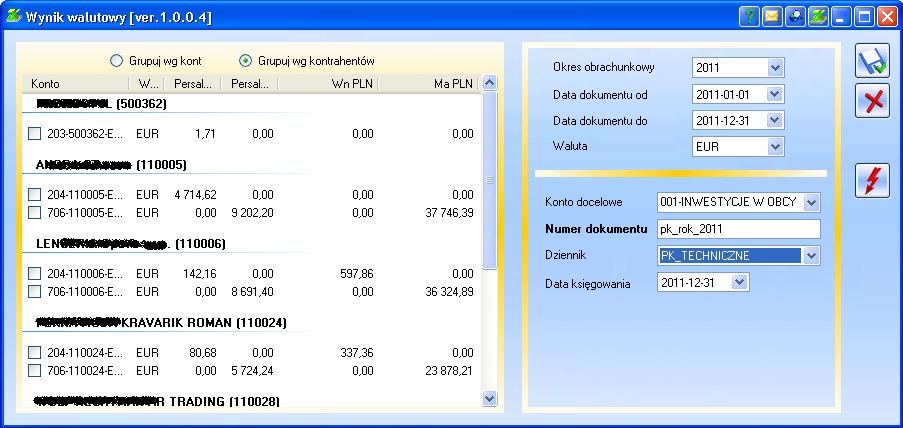Image resolution: width=903 pixels, height=428 pixels.
Task: Click the red lightning bolt execute icon
Action: coord(872,181)
